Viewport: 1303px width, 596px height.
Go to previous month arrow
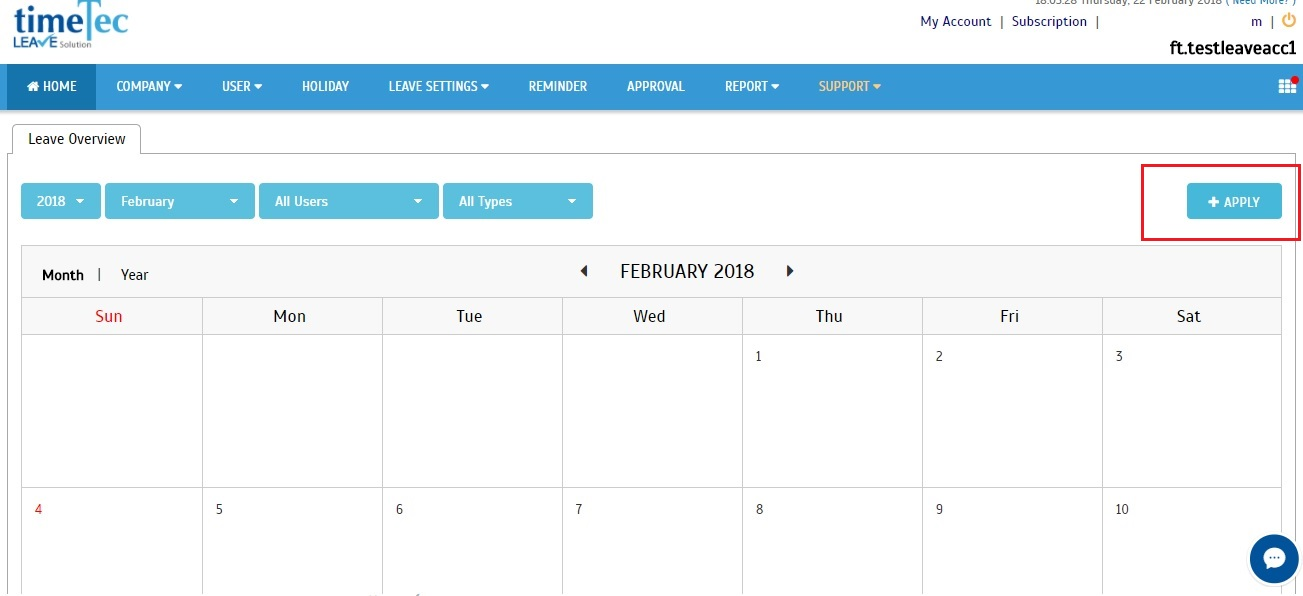click(x=584, y=271)
